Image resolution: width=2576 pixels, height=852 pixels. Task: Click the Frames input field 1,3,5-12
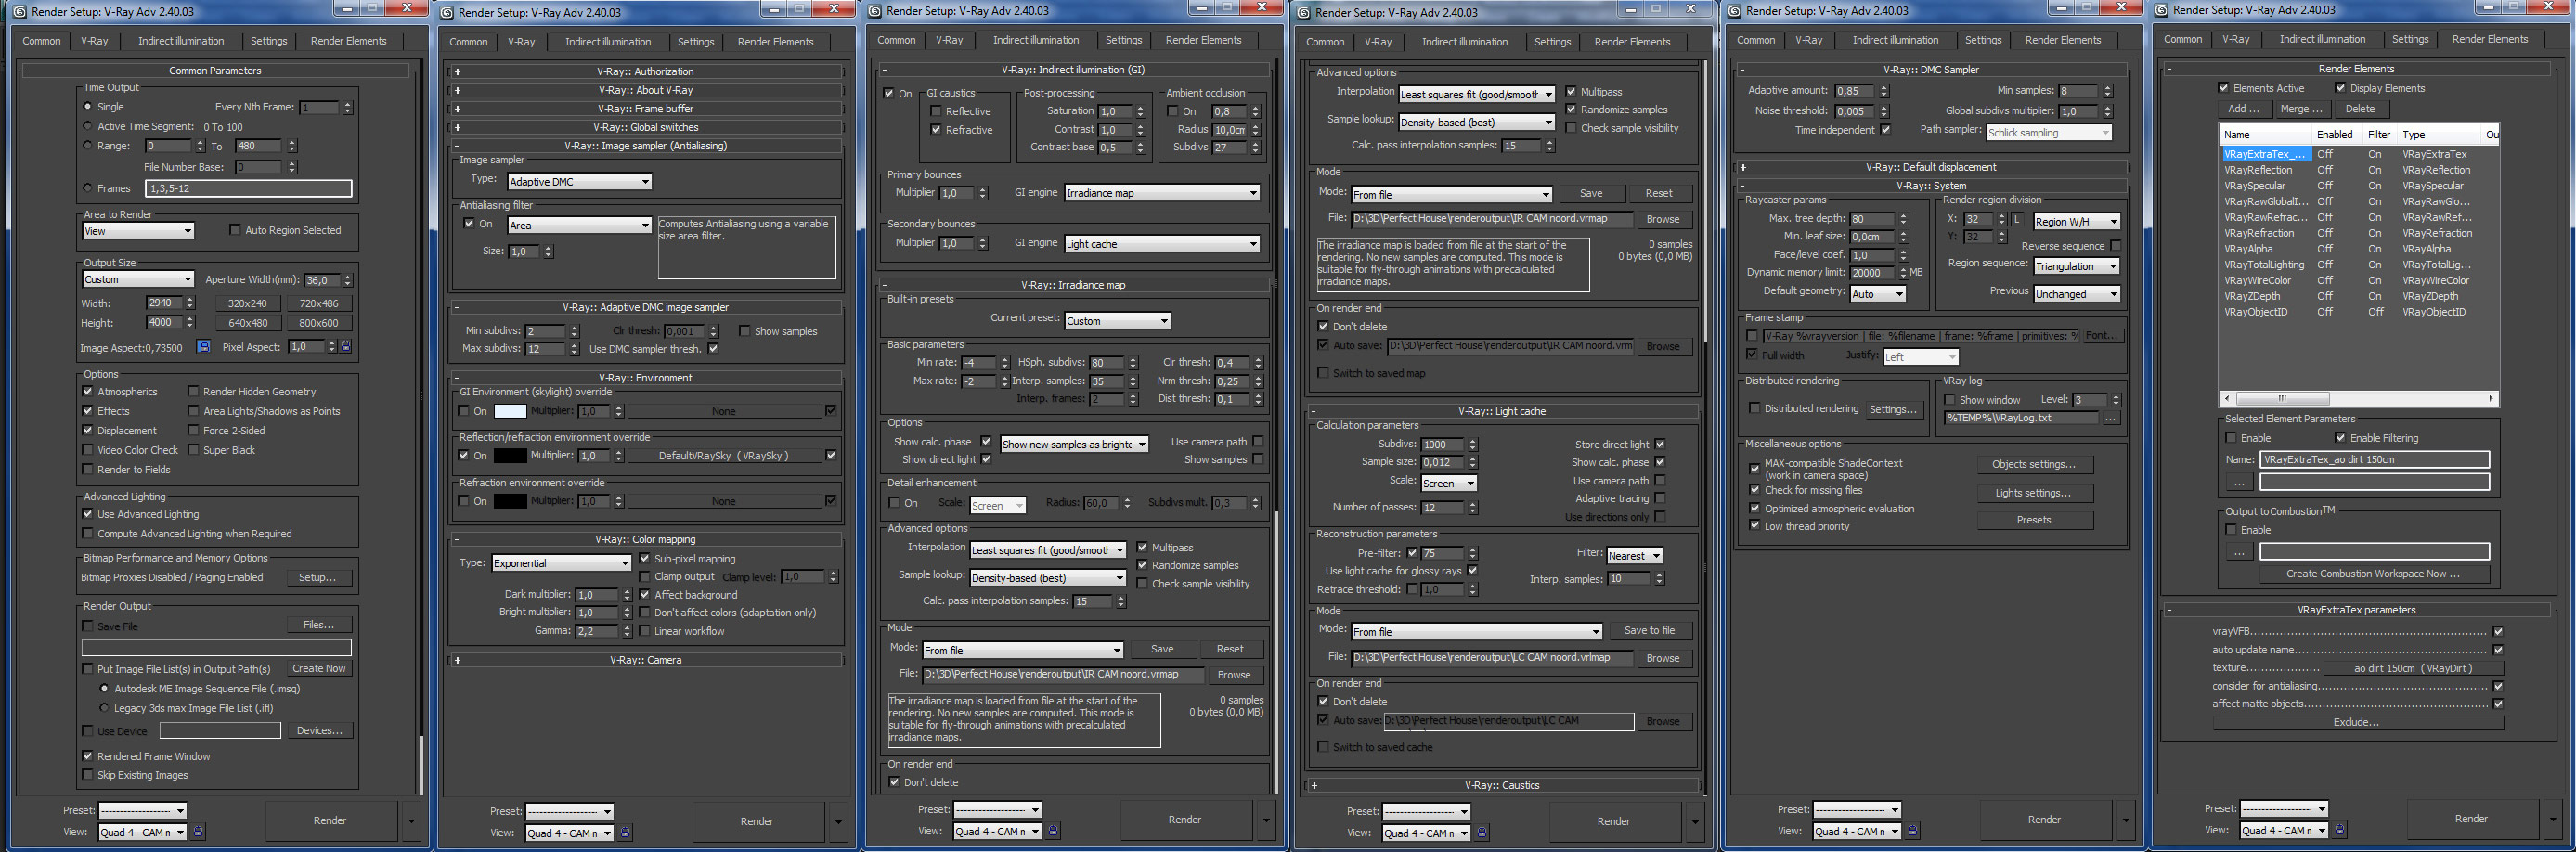tap(248, 188)
